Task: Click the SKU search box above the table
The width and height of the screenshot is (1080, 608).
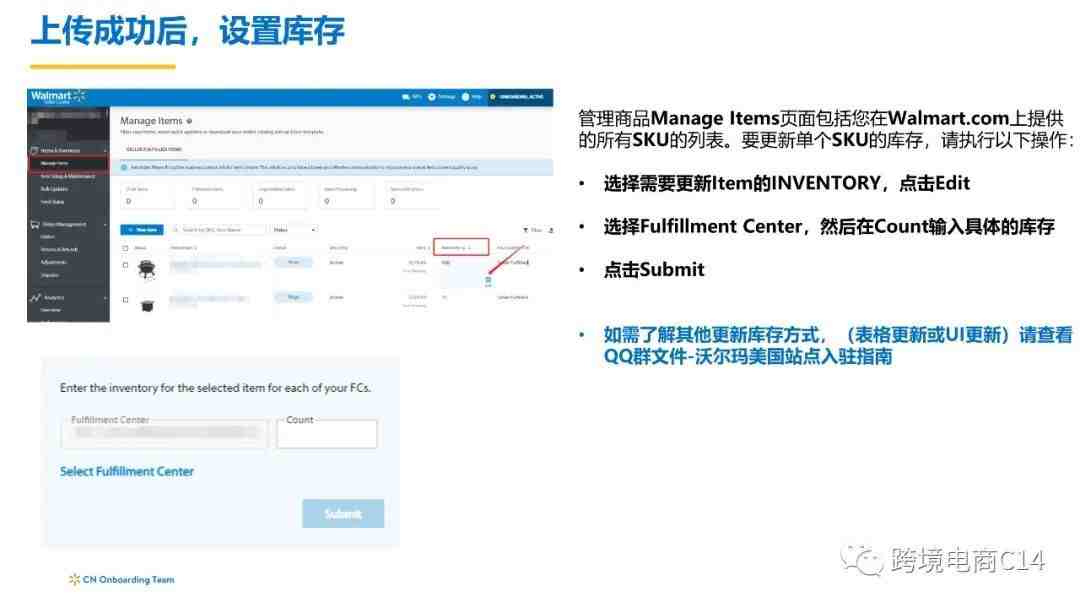Action: tap(218, 230)
